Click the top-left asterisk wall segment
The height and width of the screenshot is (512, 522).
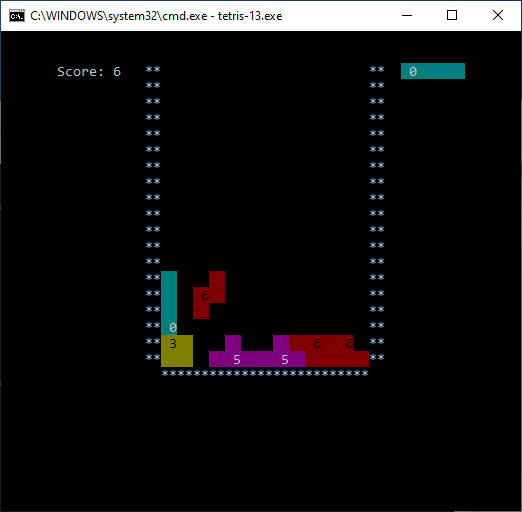pos(153,69)
